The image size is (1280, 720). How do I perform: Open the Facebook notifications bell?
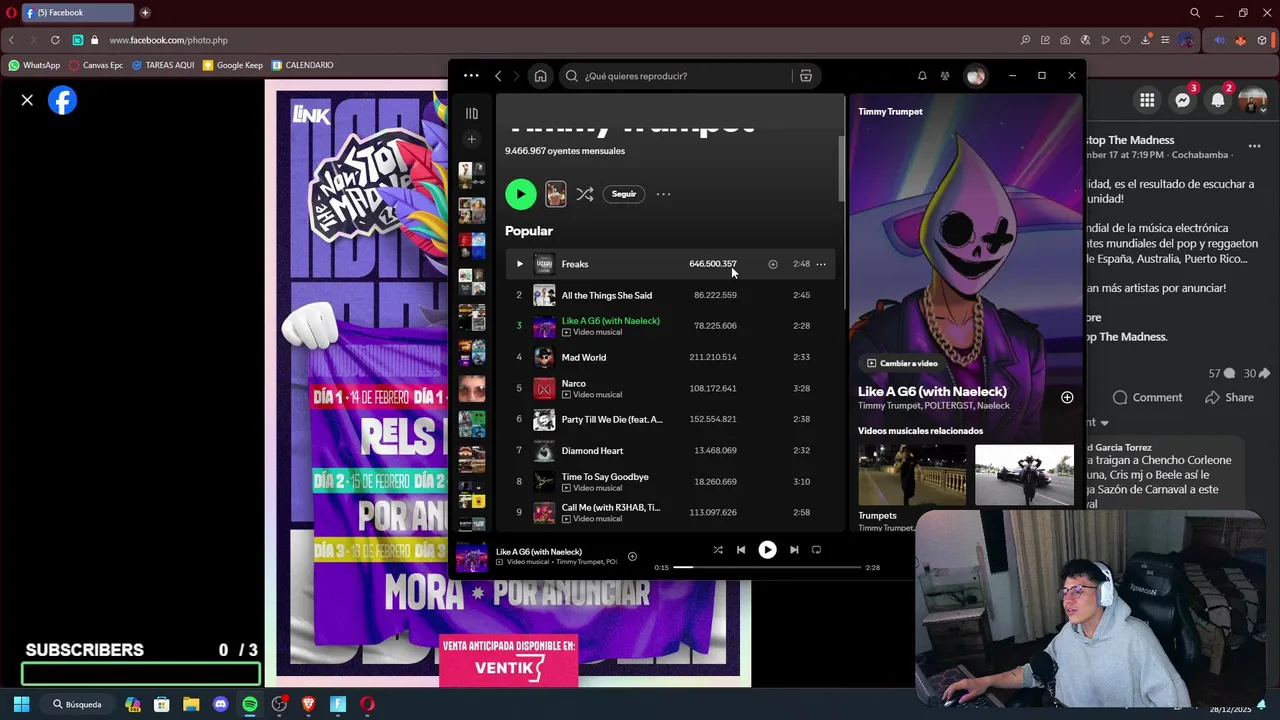pyautogui.click(x=1217, y=100)
